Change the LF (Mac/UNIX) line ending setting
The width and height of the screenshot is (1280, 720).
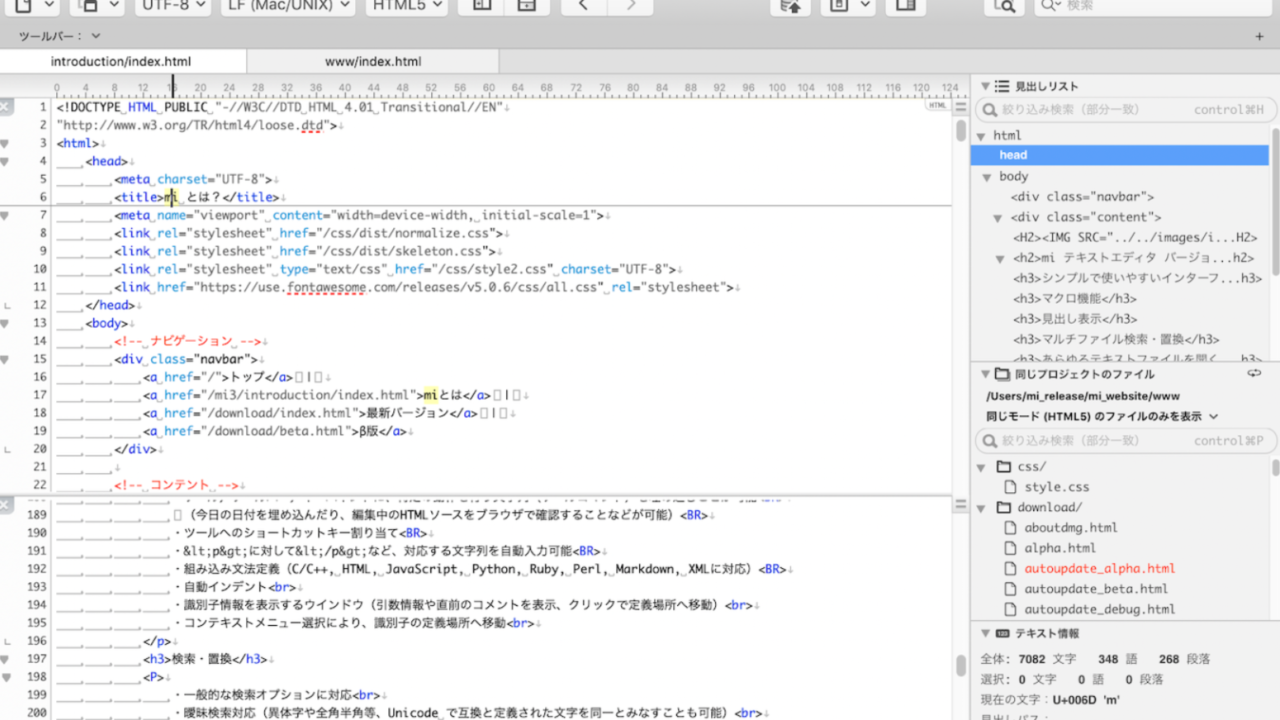287,6
